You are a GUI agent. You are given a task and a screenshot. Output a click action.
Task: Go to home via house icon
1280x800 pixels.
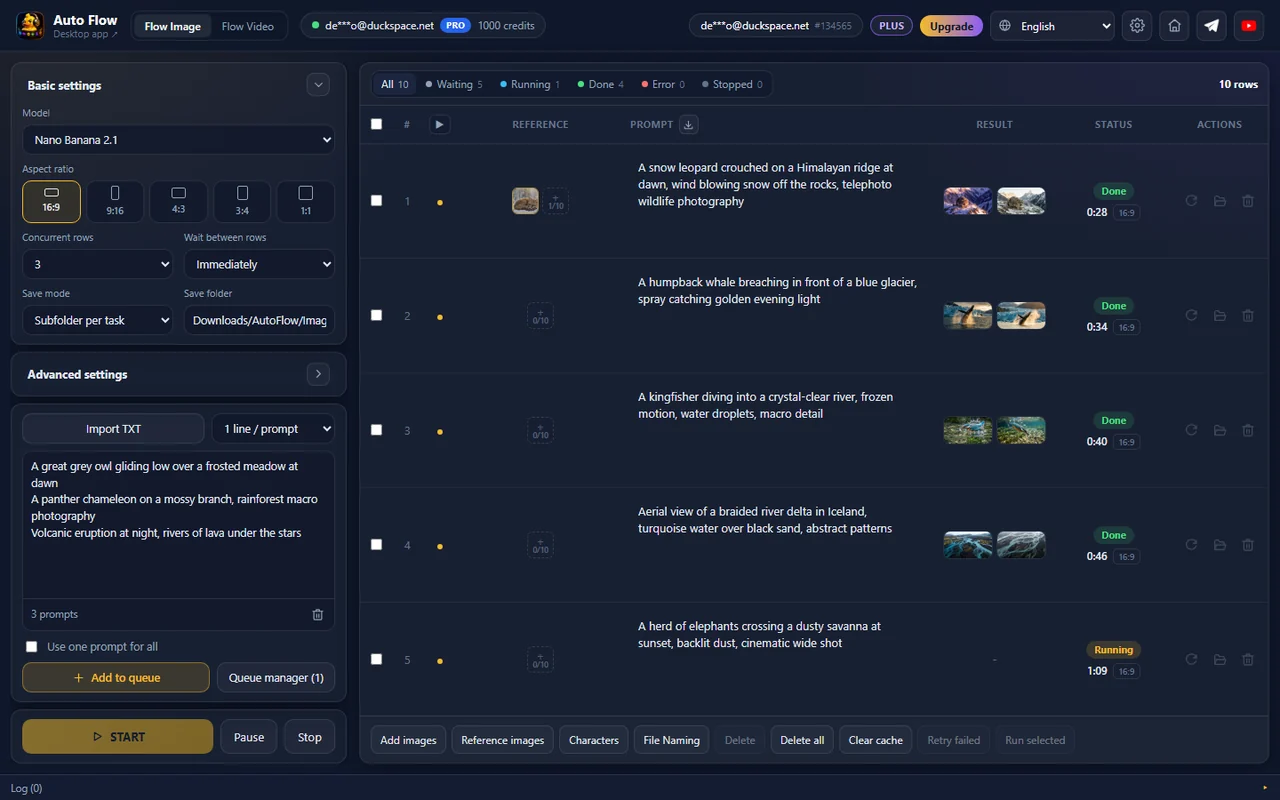pos(1175,26)
